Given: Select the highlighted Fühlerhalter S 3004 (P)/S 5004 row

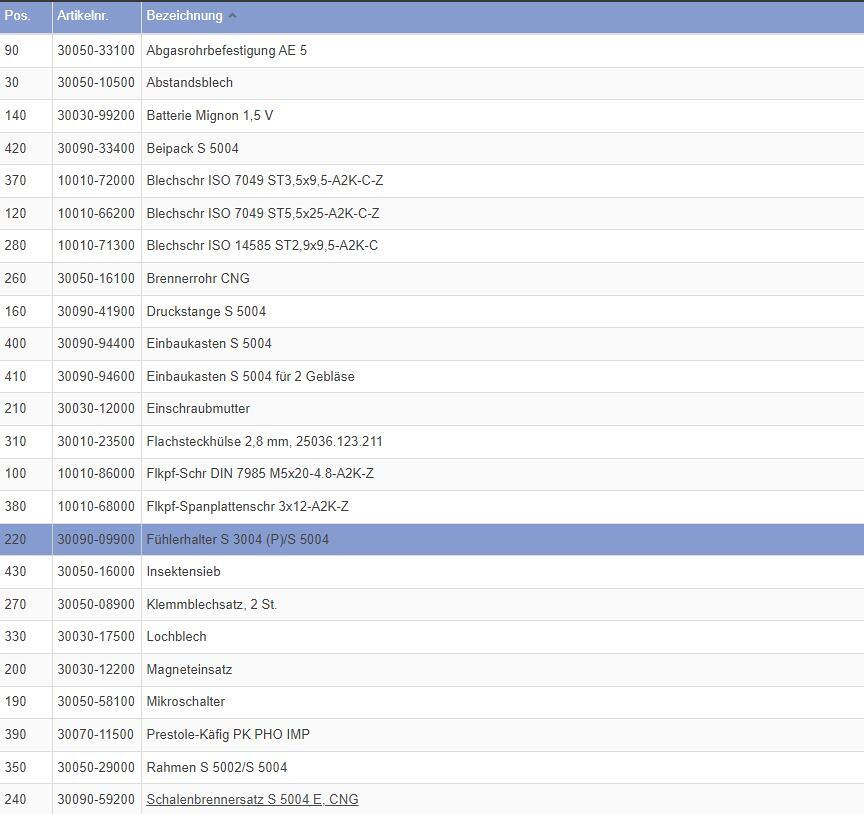Looking at the screenshot, I should [238, 539].
